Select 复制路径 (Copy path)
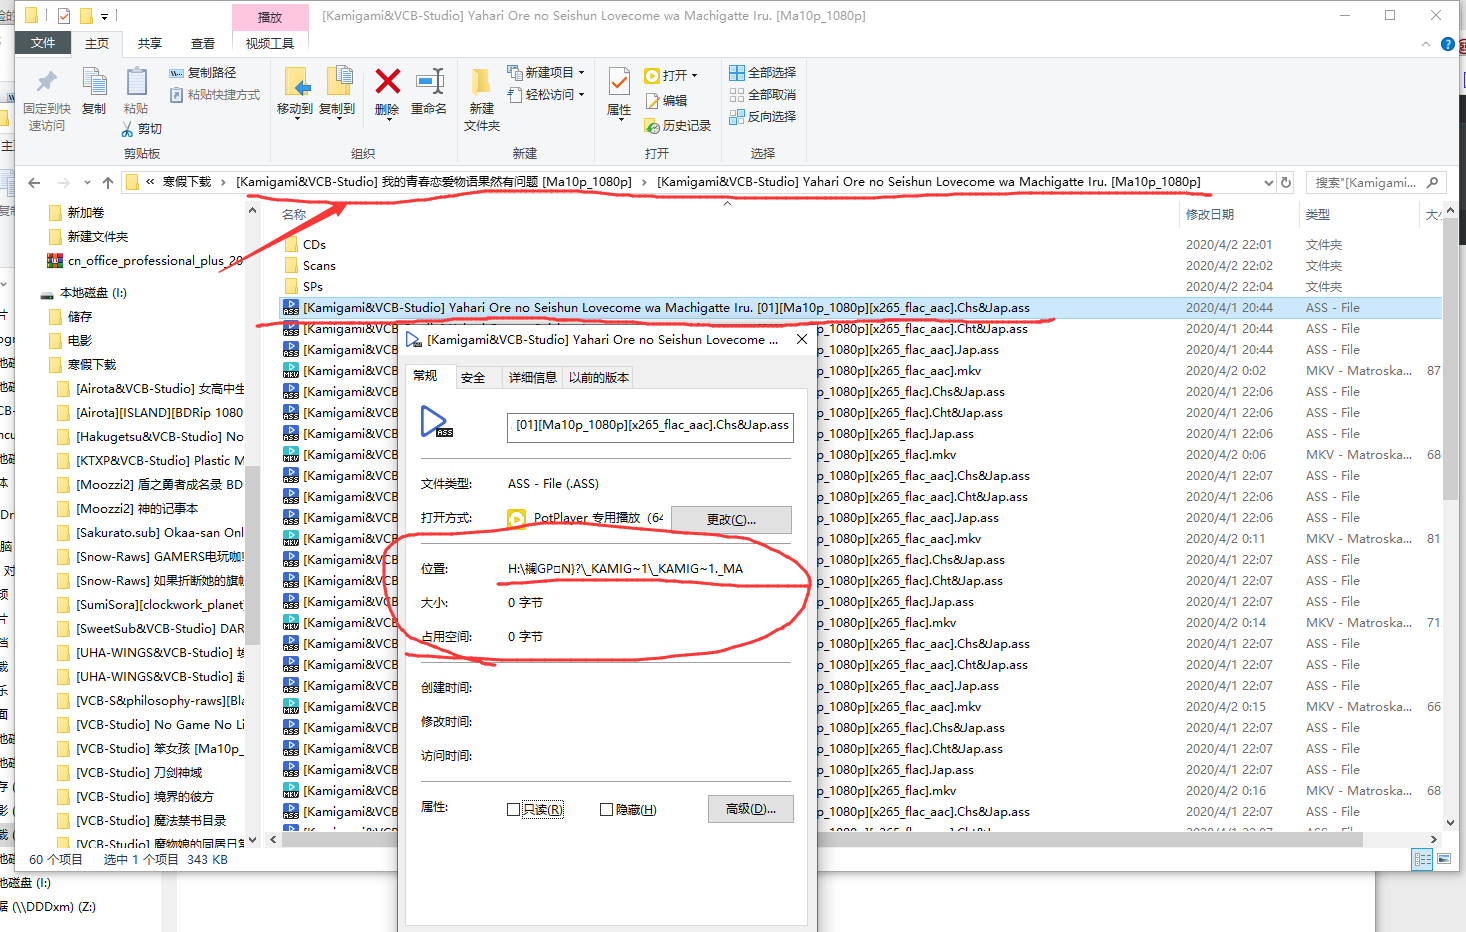Viewport: 1466px width, 932px height. [203, 72]
